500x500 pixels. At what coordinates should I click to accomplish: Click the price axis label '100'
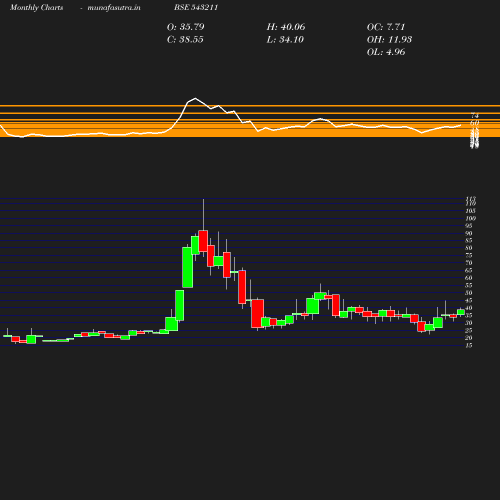[x=470, y=218]
